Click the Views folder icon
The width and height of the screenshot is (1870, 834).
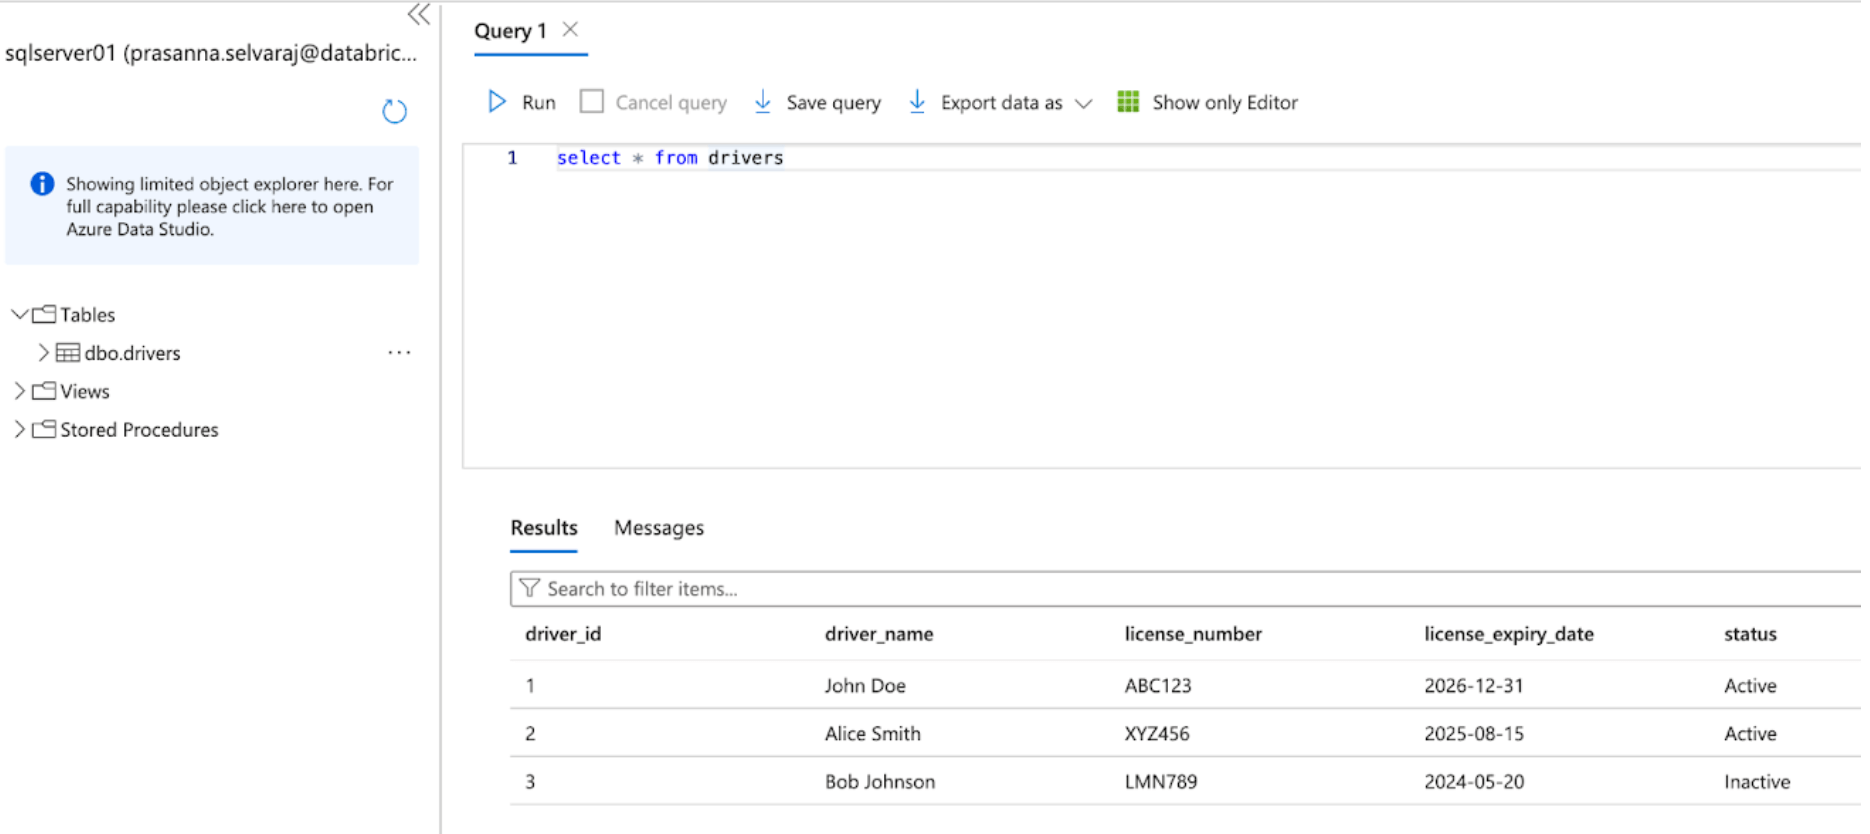pos(44,391)
